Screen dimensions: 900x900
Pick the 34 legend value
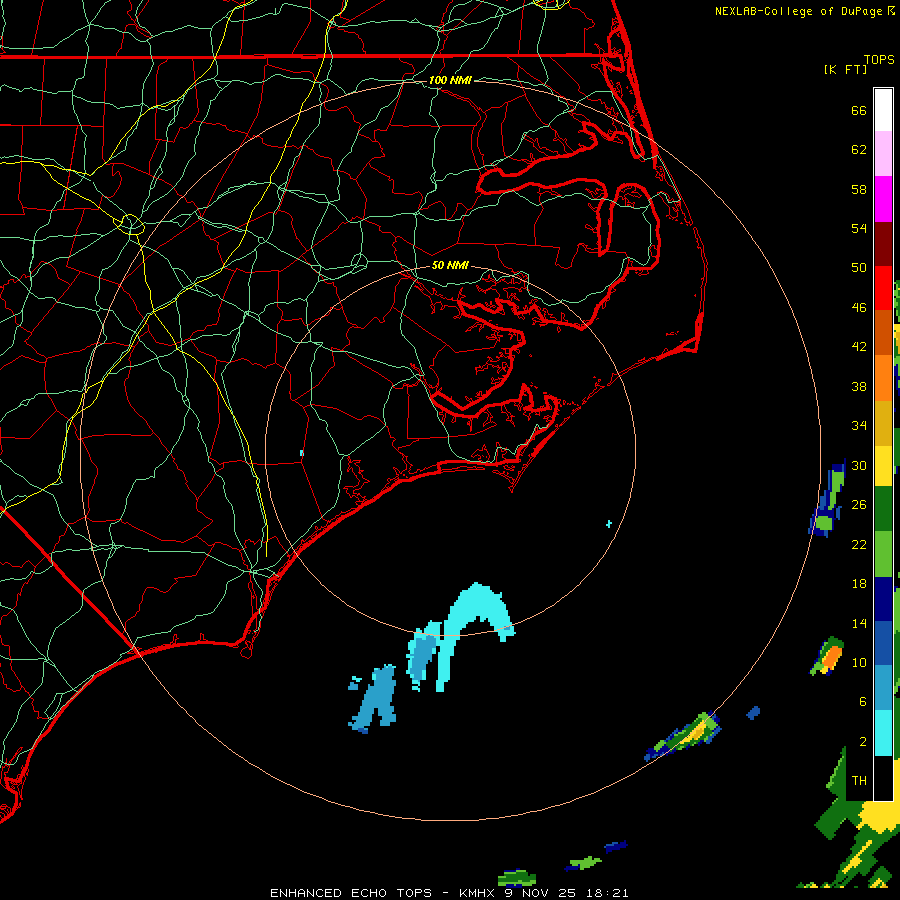point(859,425)
